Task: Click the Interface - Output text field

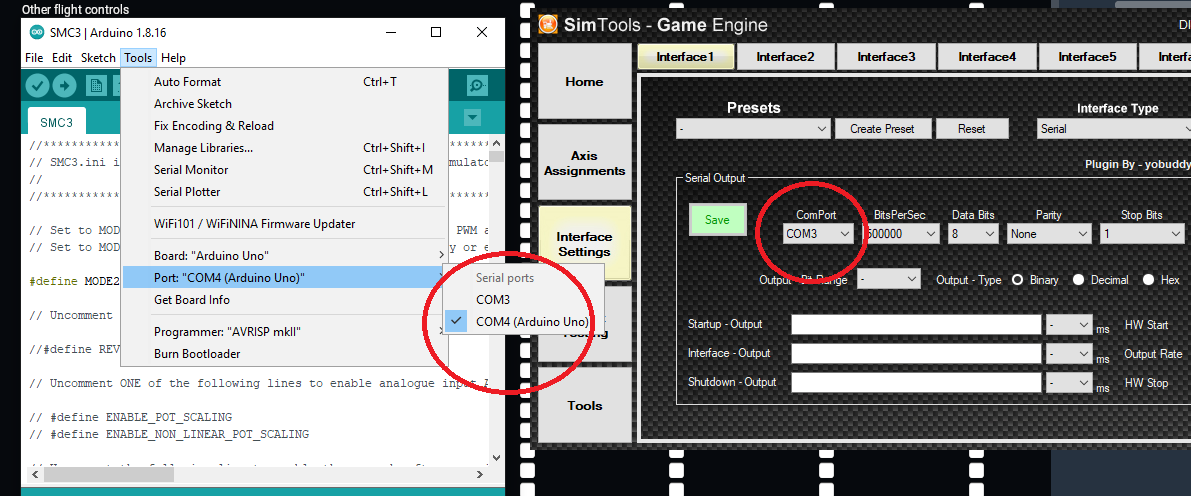Action: (916, 353)
